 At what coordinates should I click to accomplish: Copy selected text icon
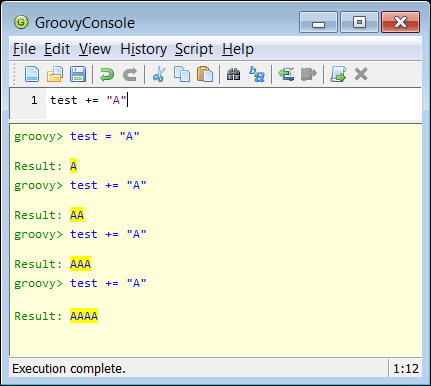[x=182, y=74]
